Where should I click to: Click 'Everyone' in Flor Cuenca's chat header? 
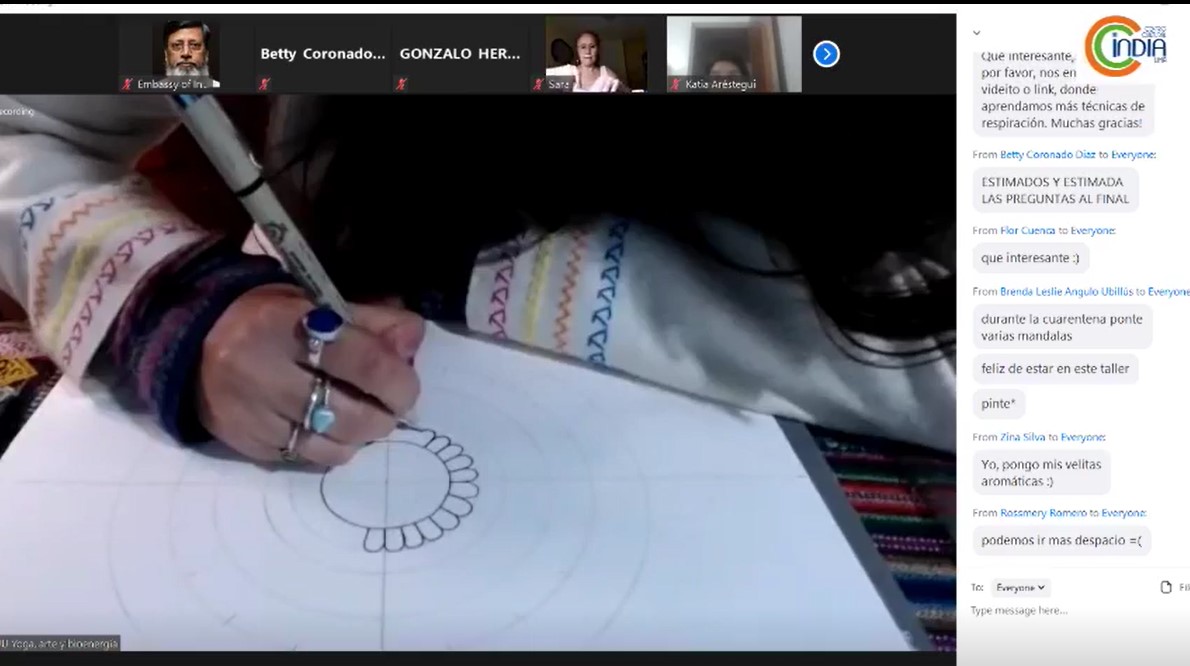click(1093, 231)
